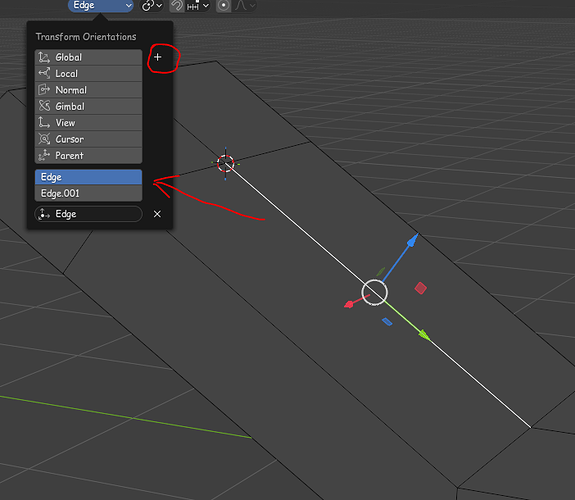The image size is (575, 500).
Task: Click the Transform Orientations heading text
Action: coord(86,37)
